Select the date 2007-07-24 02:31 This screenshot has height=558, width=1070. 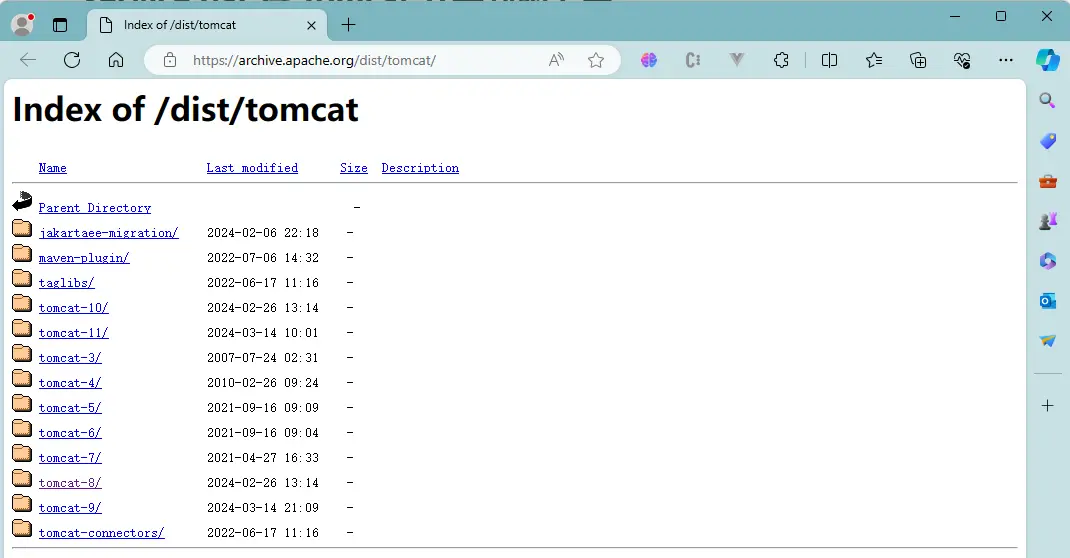coord(263,358)
